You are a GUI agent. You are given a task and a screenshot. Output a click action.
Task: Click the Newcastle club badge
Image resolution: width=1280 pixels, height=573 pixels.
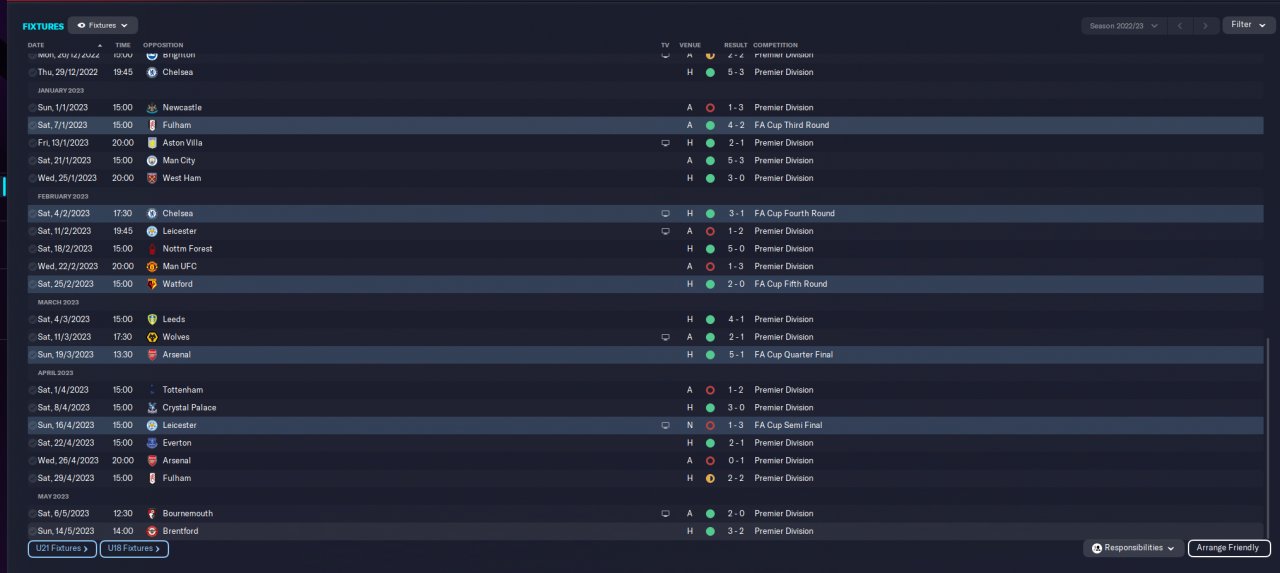coord(151,107)
